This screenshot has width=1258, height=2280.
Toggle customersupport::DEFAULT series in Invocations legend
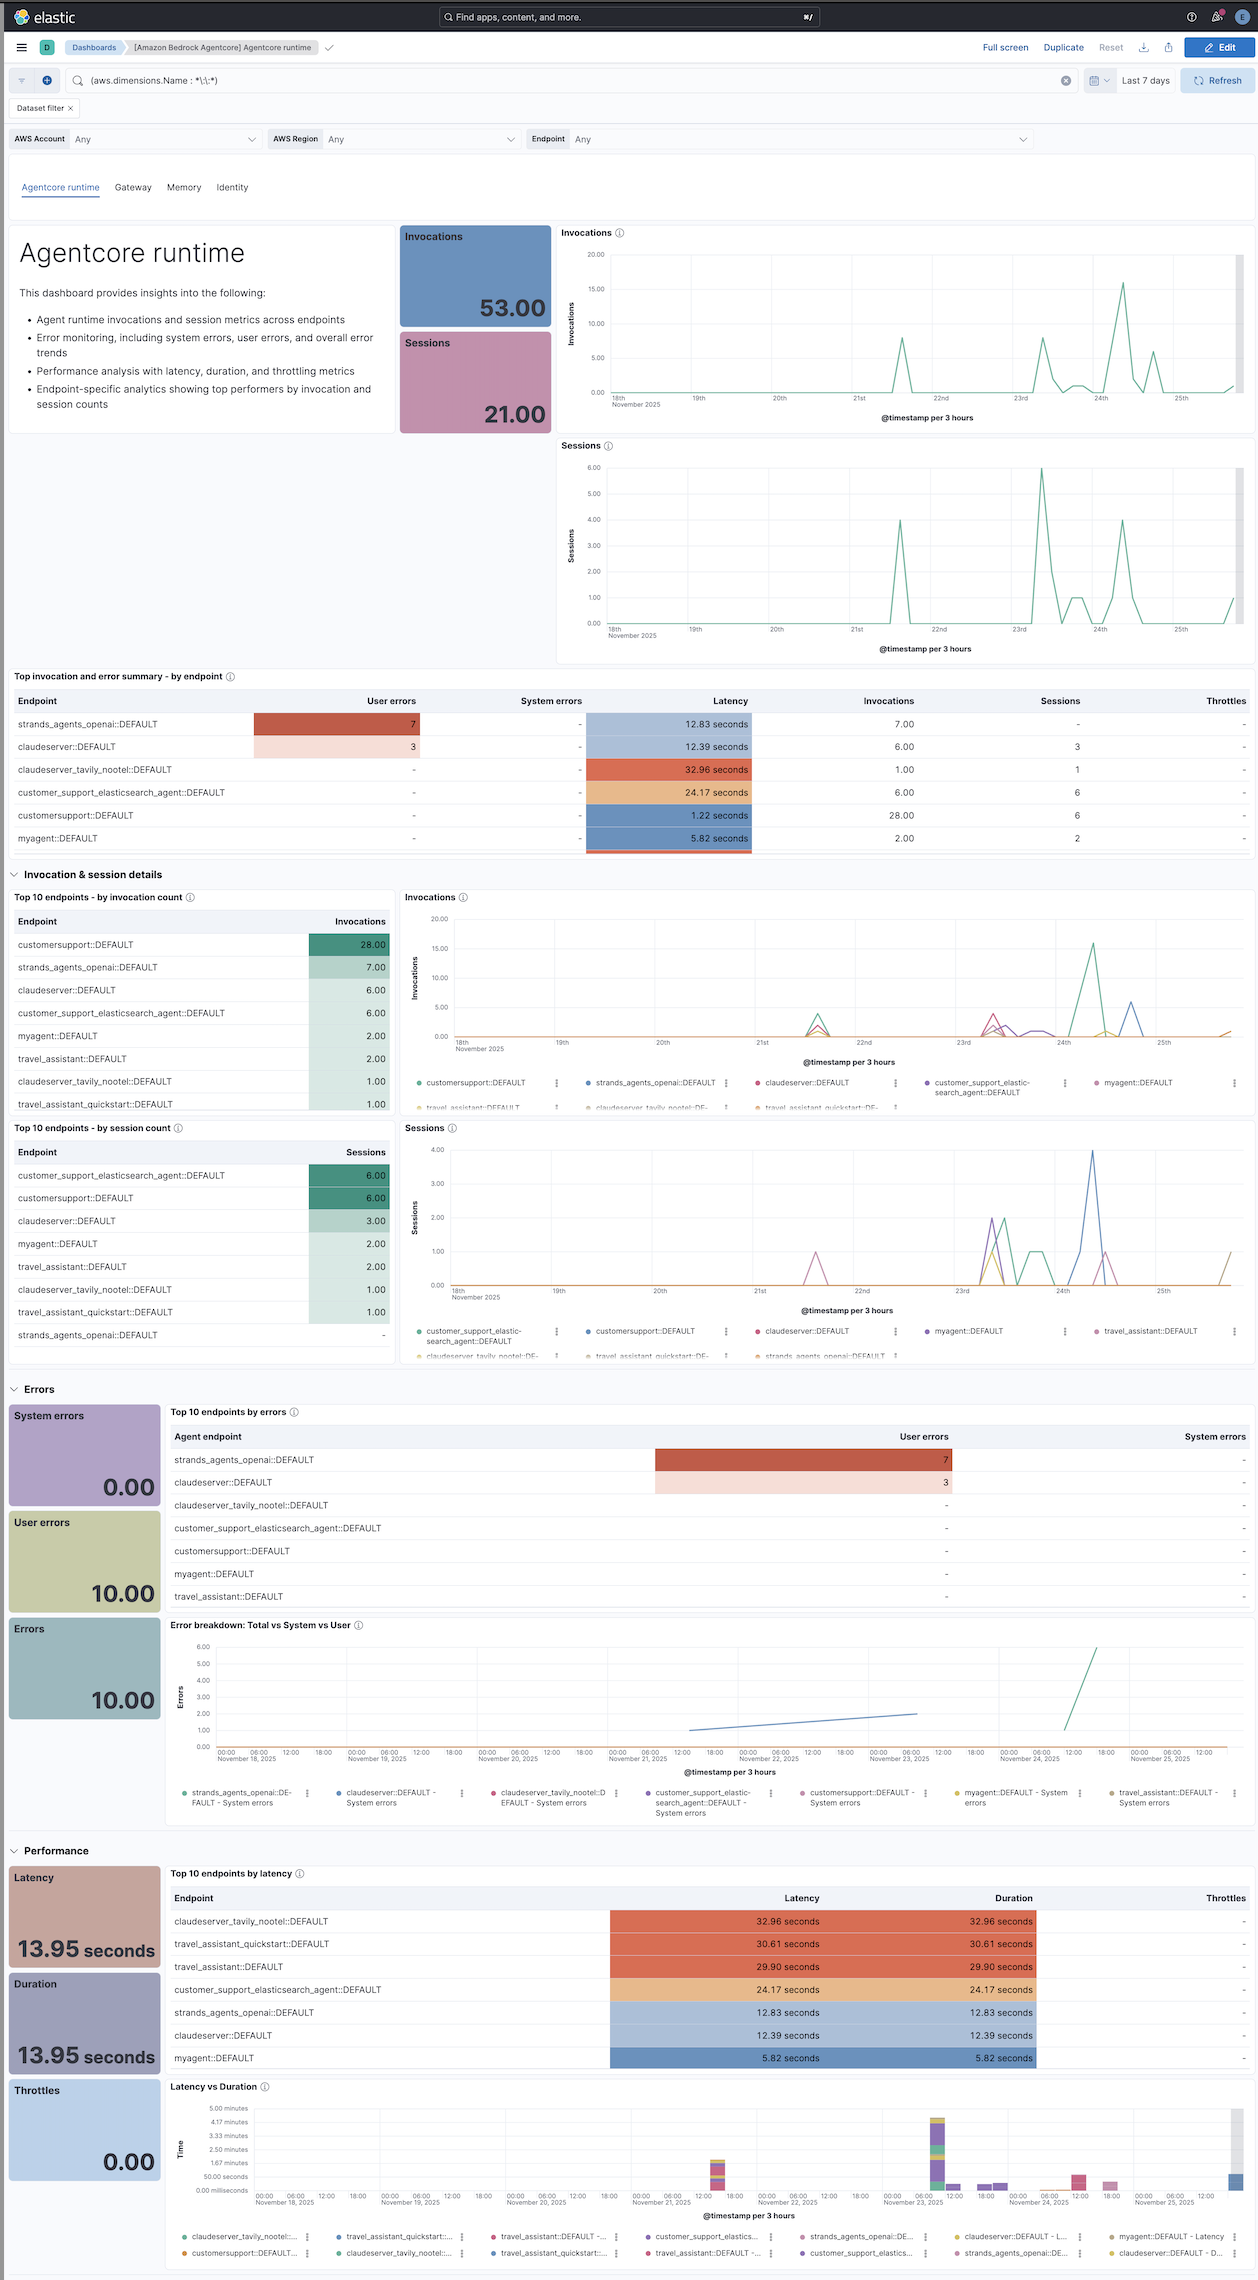pos(475,1083)
